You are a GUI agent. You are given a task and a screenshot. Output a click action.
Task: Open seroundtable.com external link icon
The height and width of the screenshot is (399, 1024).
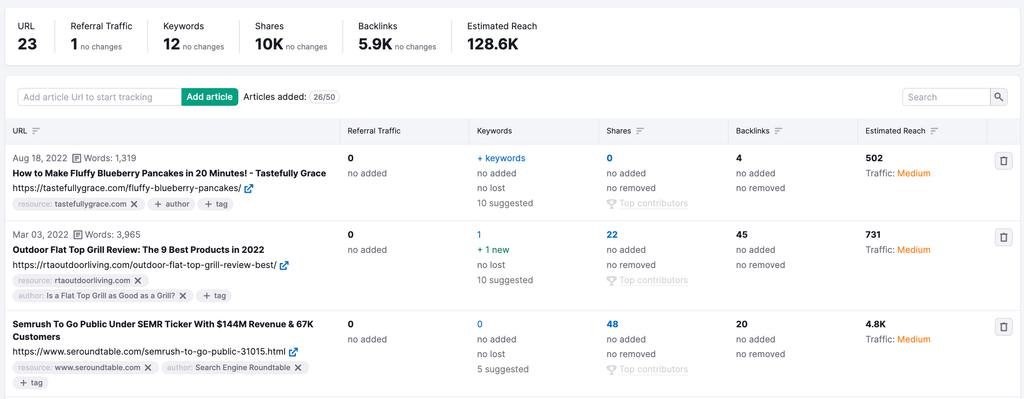point(293,352)
